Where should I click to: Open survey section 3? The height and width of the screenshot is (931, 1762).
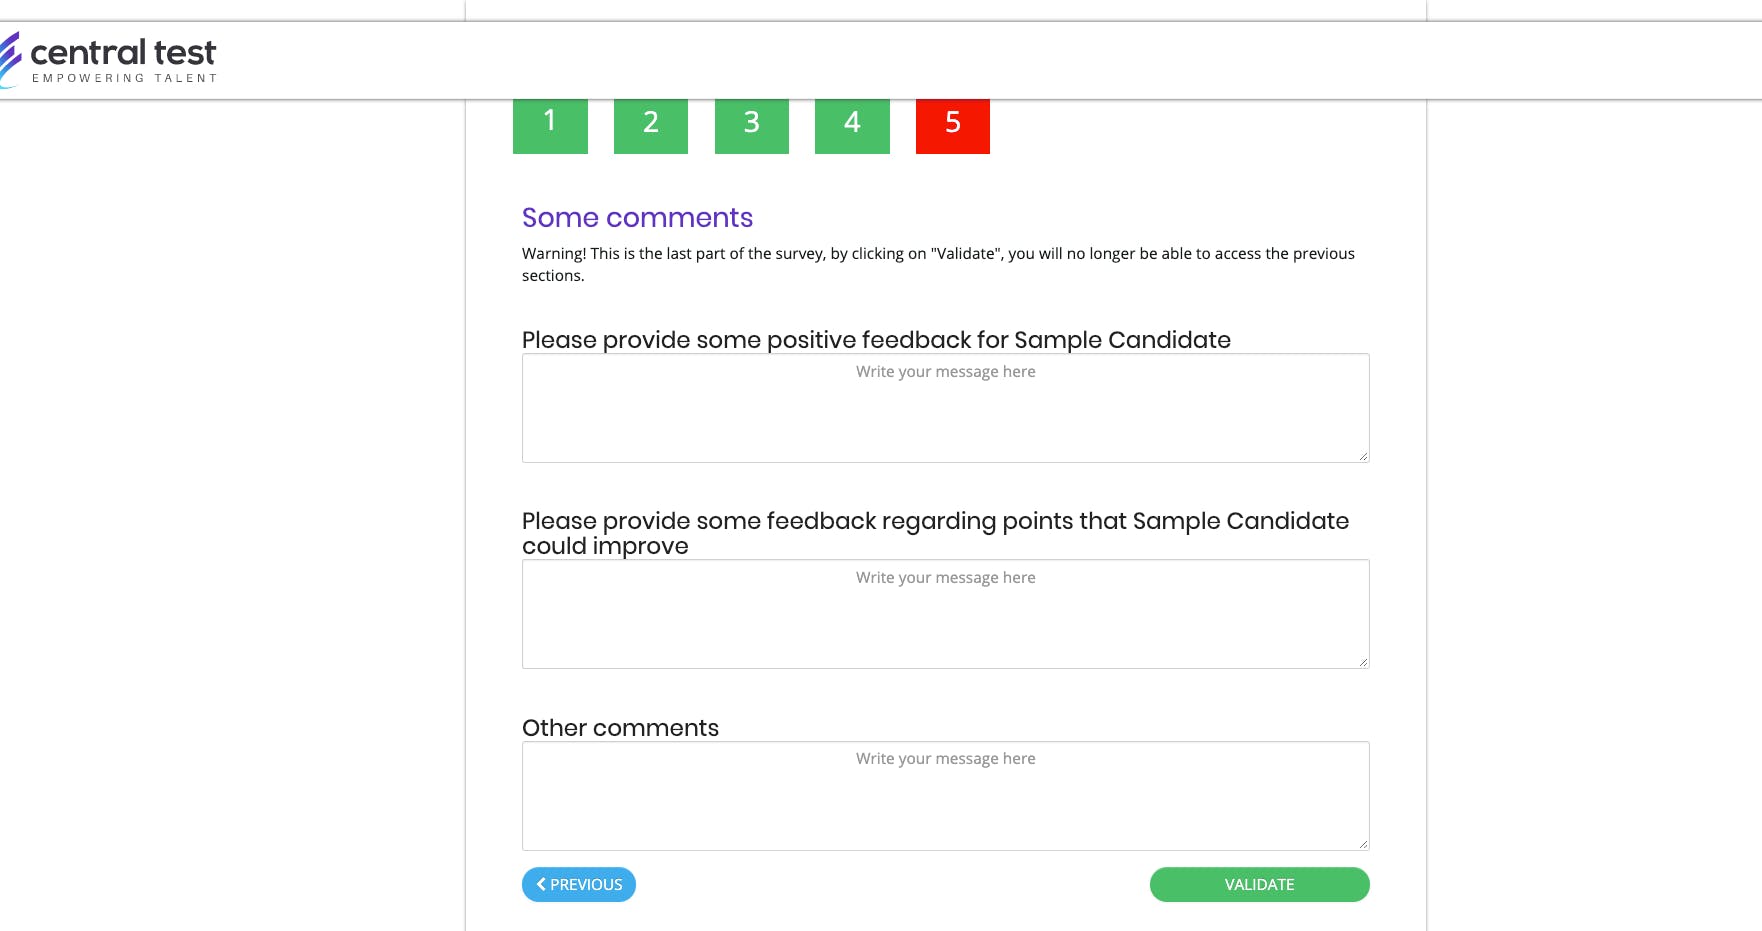(x=752, y=125)
